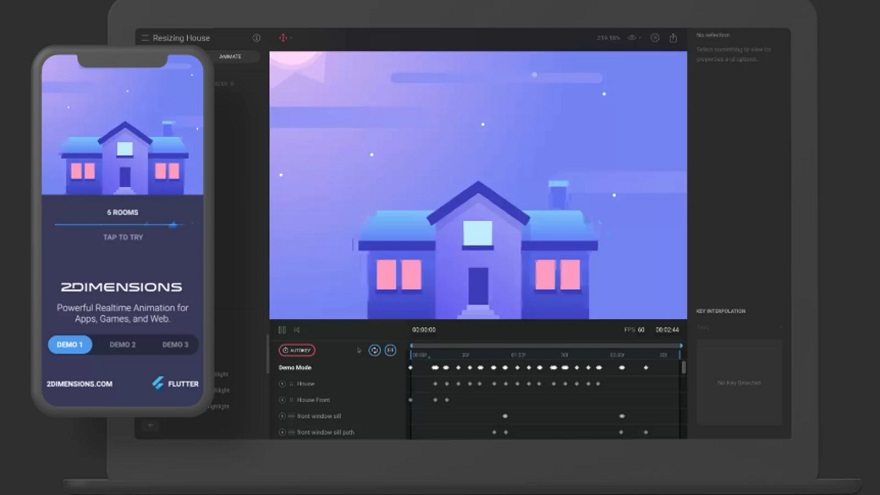Click the file info icon
880x495 pixels.
(256, 38)
